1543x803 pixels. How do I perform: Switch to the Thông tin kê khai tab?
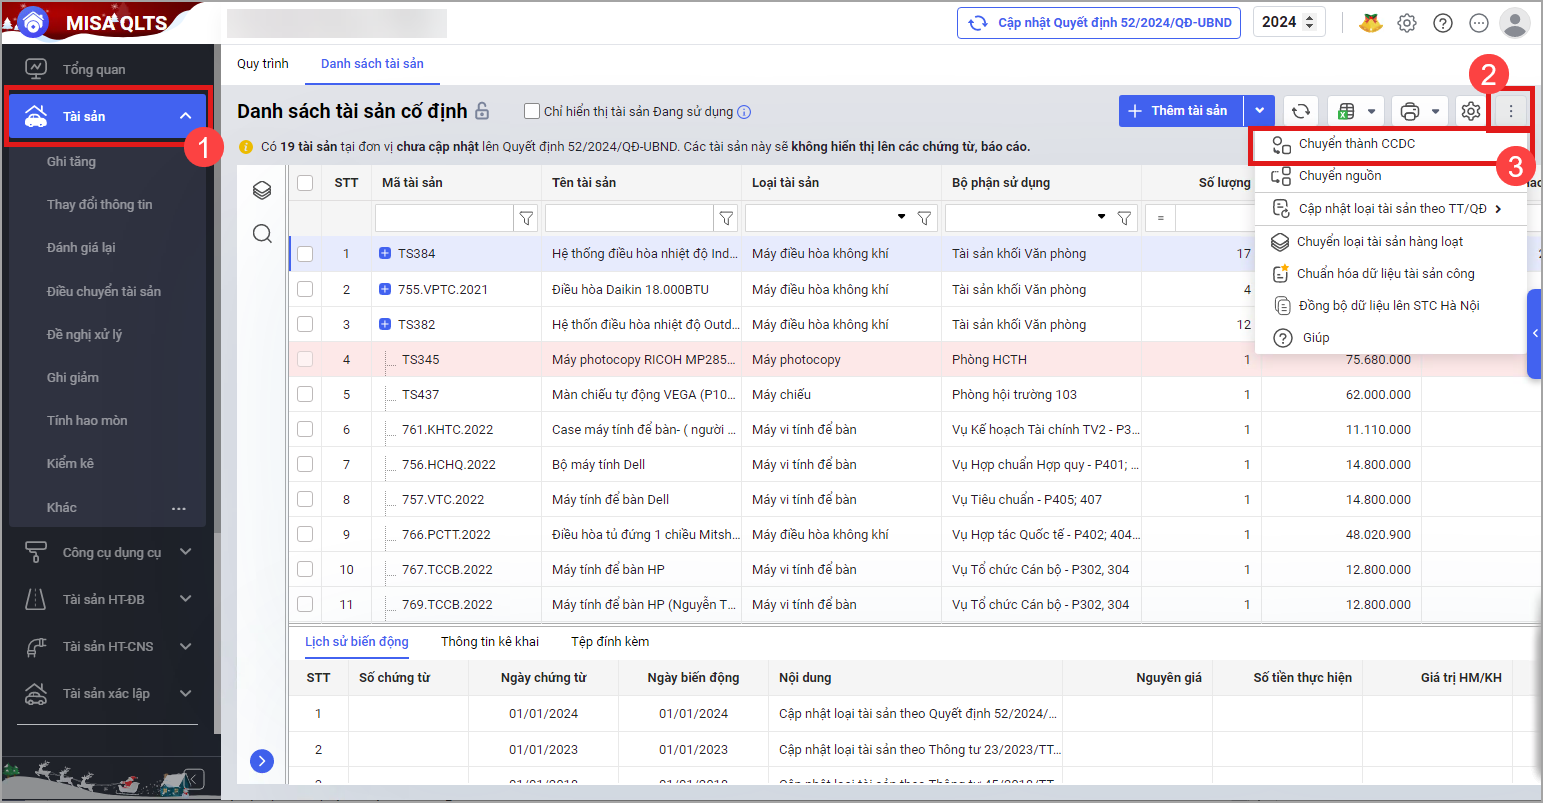(490, 642)
